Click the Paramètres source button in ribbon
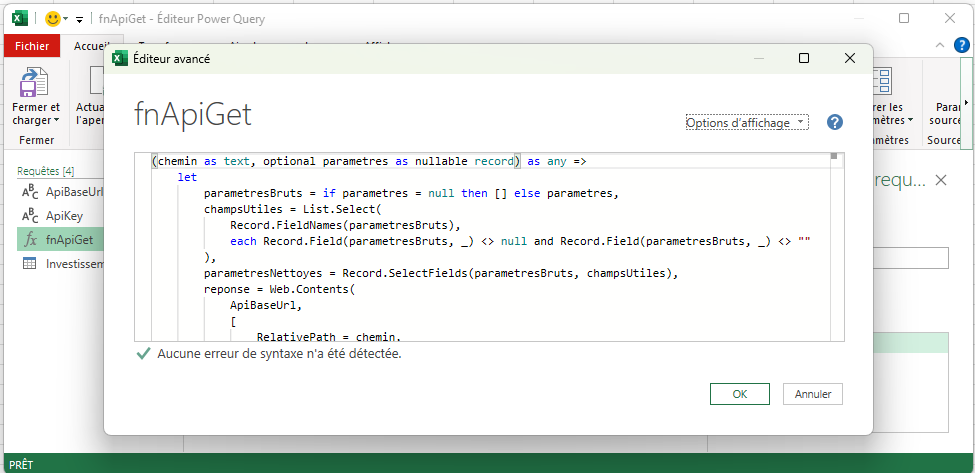Screen dimensions: 975x473 tap(945, 114)
